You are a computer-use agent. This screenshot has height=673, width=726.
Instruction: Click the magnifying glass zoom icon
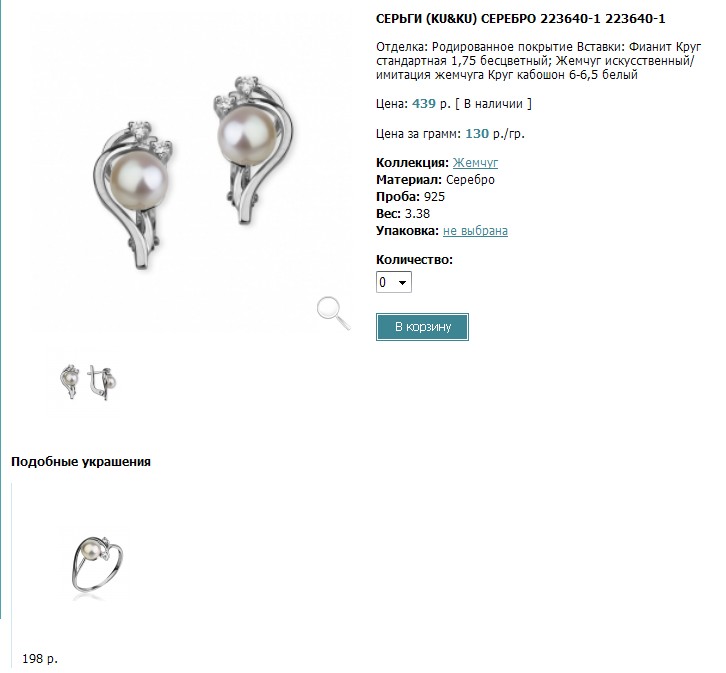coord(333,313)
